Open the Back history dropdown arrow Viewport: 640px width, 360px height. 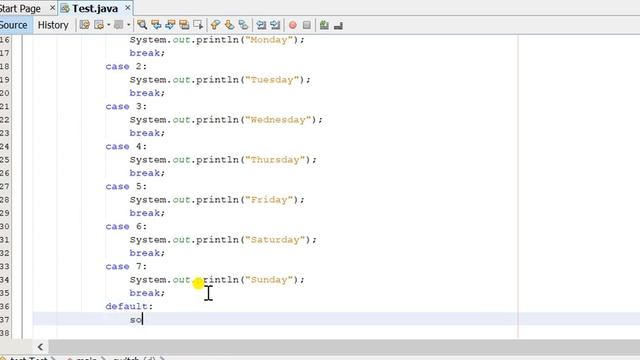[109, 25]
